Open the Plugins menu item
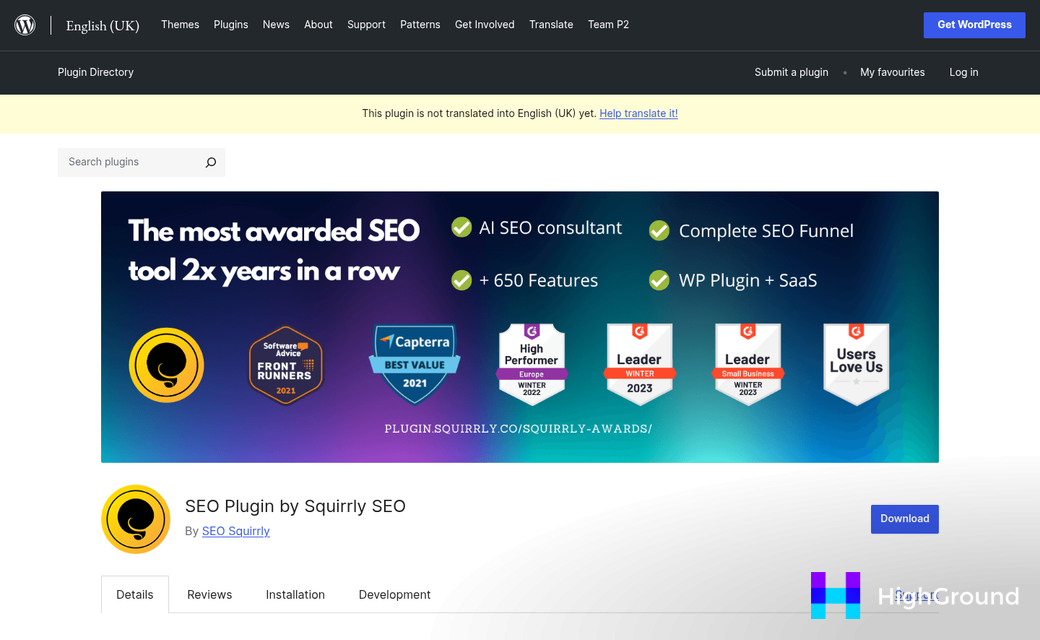 coord(231,25)
